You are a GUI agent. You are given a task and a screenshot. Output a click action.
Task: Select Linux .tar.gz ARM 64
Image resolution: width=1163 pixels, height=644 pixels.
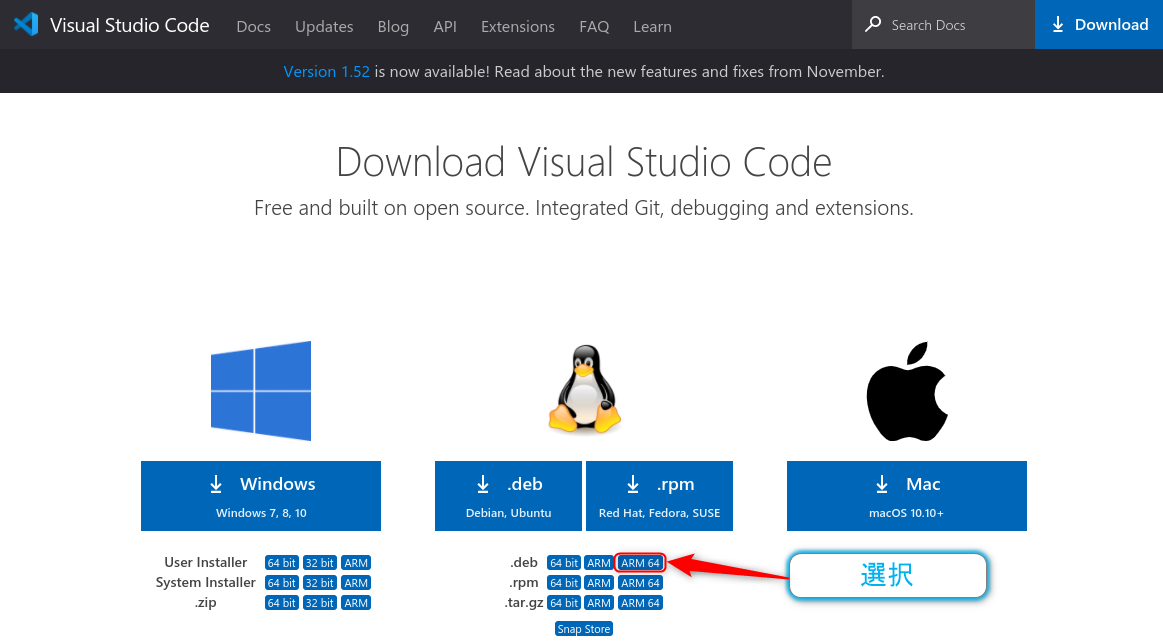pyautogui.click(x=640, y=602)
